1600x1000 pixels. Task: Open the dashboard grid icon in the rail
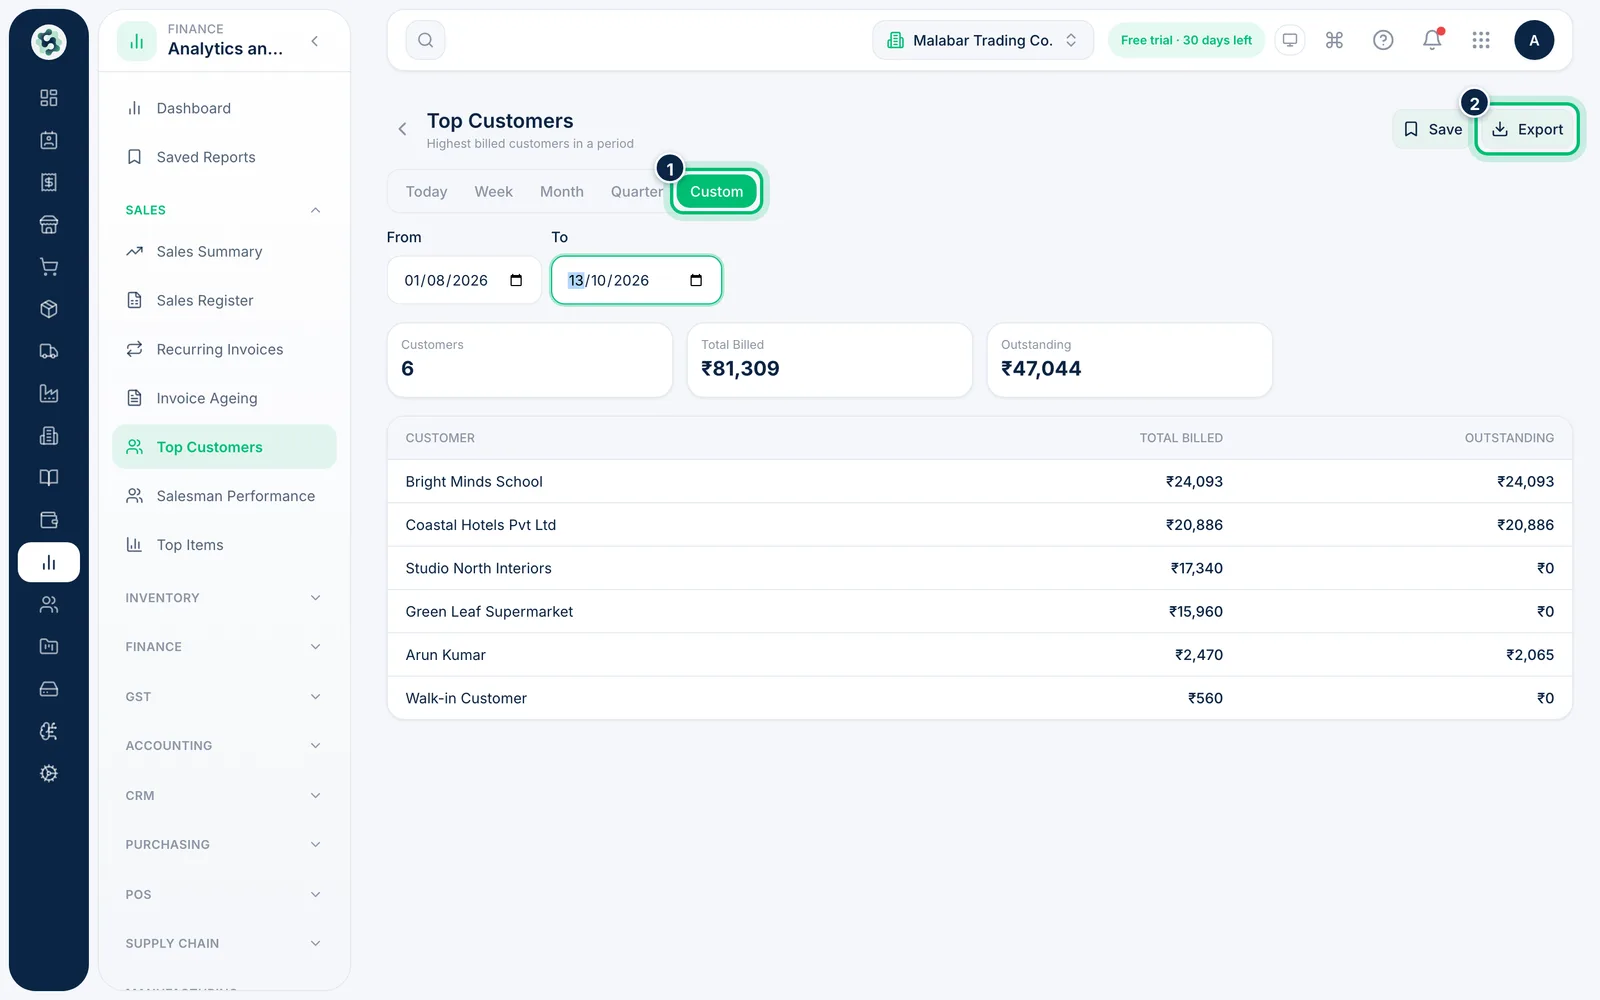point(48,98)
